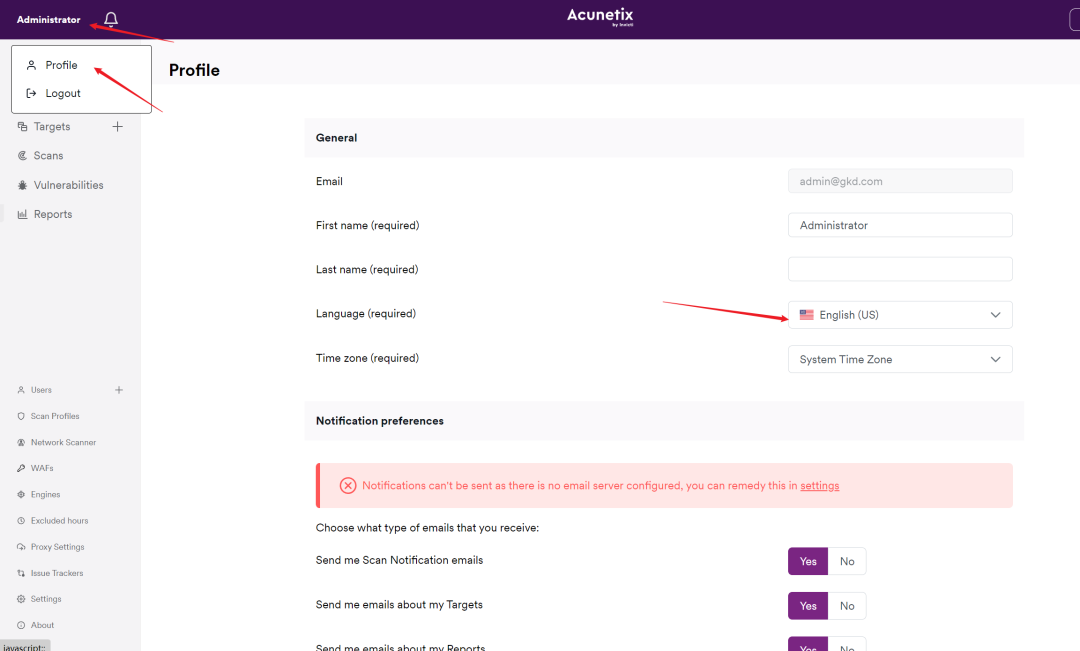
Task: Open the Scan Profiles page
Action: click(x=55, y=416)
